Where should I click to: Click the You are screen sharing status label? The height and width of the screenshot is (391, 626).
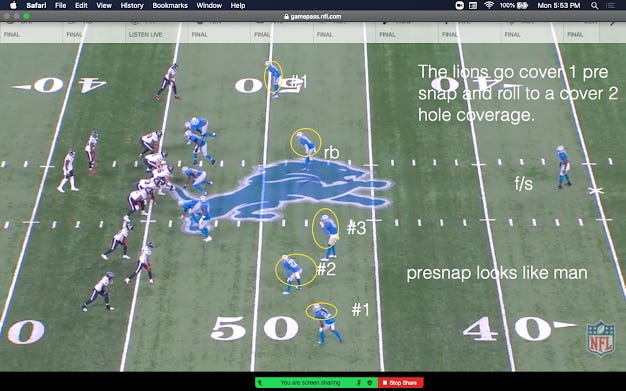tap(310, 383)
